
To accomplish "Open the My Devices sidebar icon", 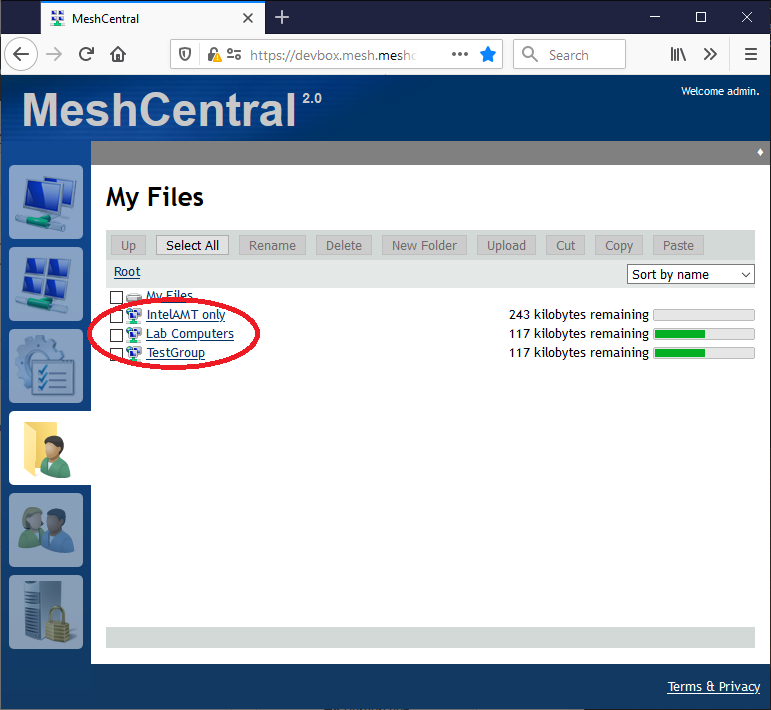I will [x=46, y=202].
